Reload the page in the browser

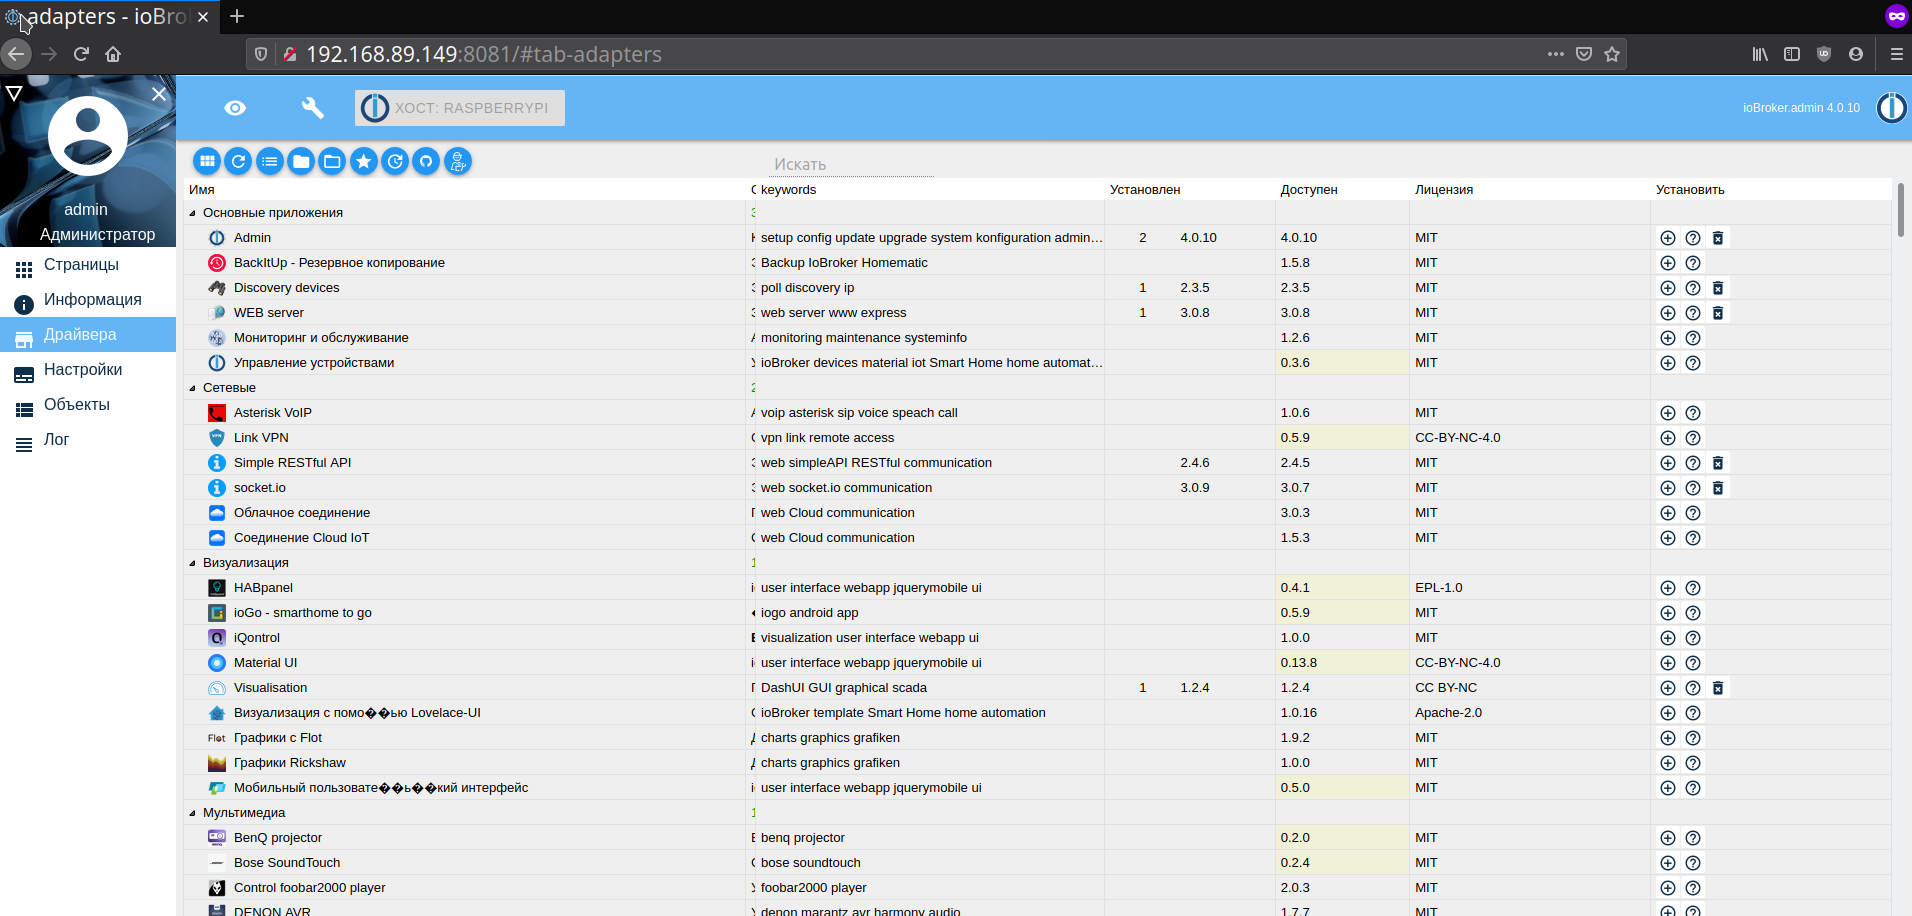[x=81, y=54]
